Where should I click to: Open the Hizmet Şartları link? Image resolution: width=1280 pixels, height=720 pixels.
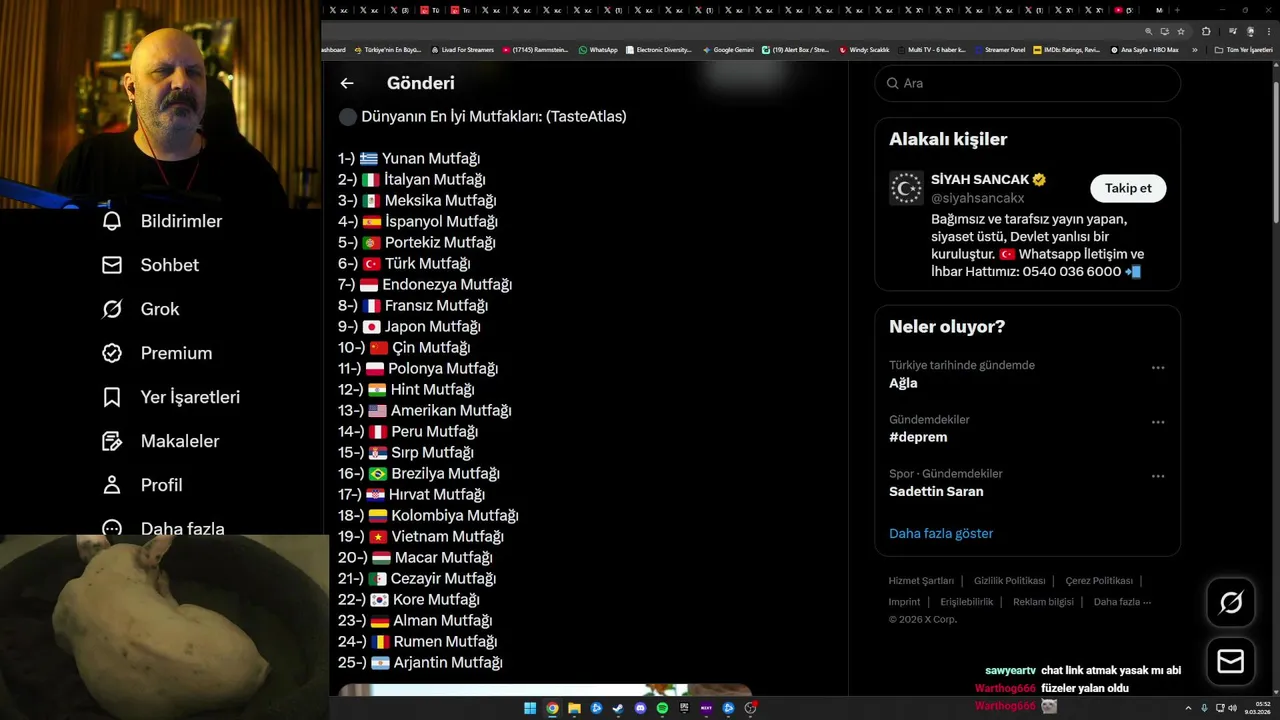click(921, 581)
